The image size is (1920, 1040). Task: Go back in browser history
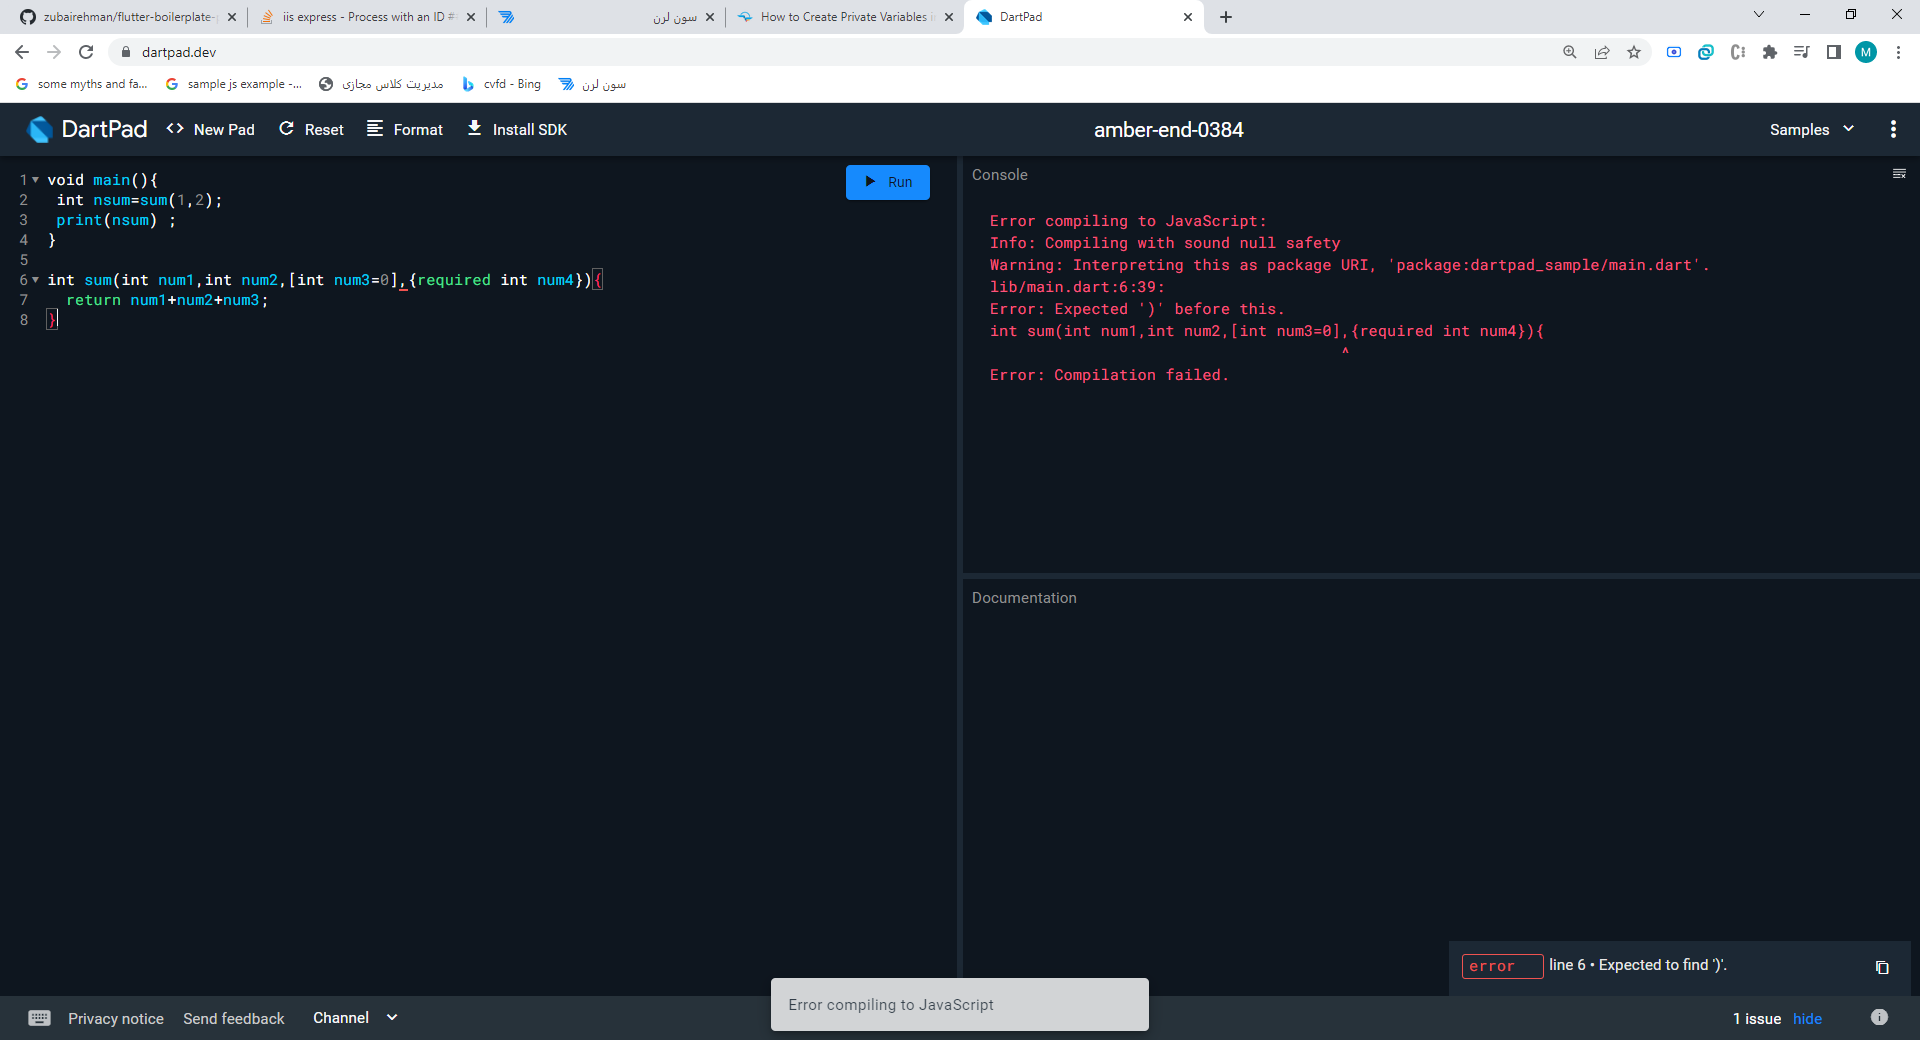[x=22, y=52]
